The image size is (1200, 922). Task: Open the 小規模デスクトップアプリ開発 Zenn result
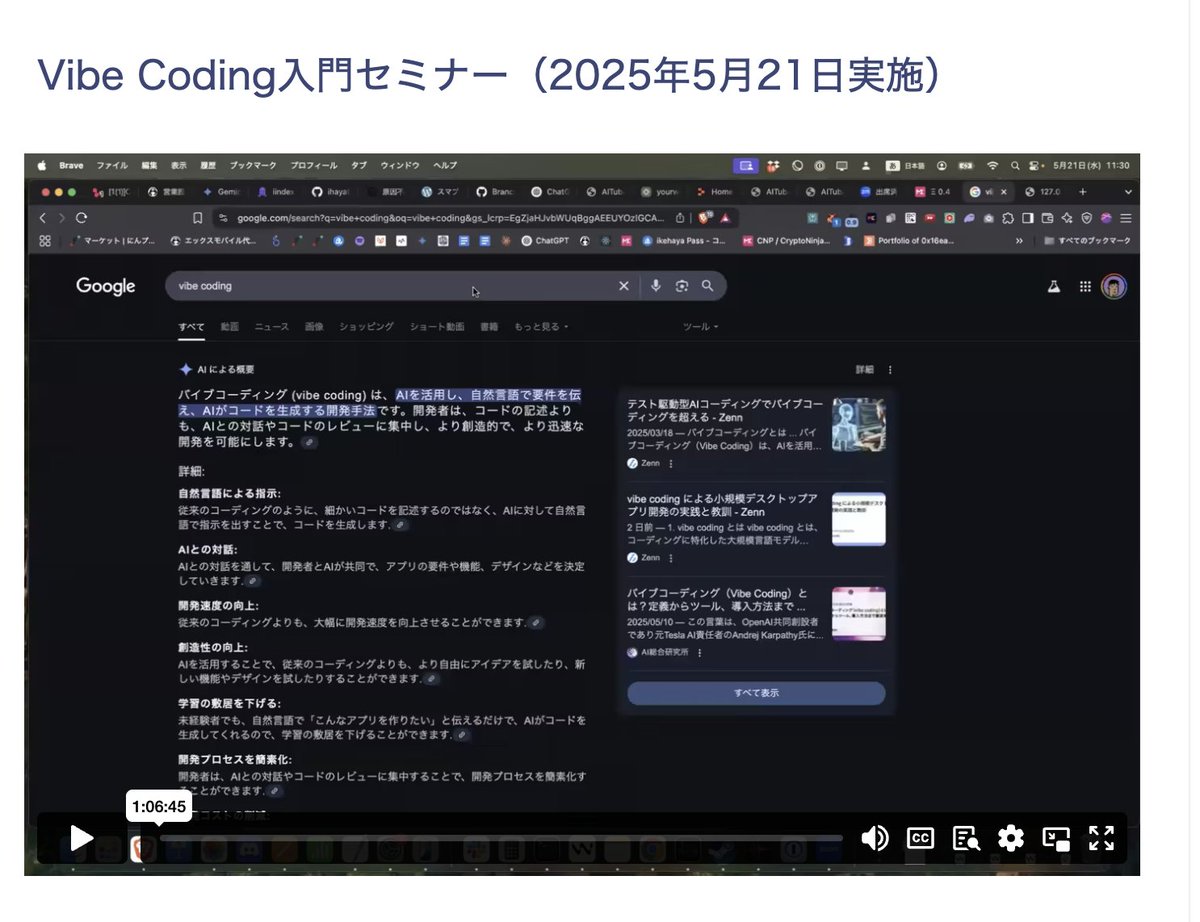pos(724,505)
